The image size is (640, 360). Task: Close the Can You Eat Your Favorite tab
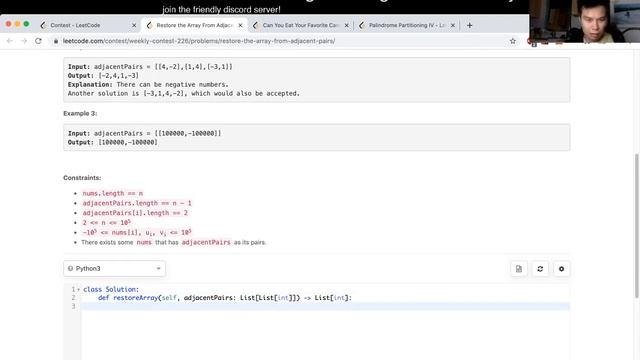tap(347, 25)
